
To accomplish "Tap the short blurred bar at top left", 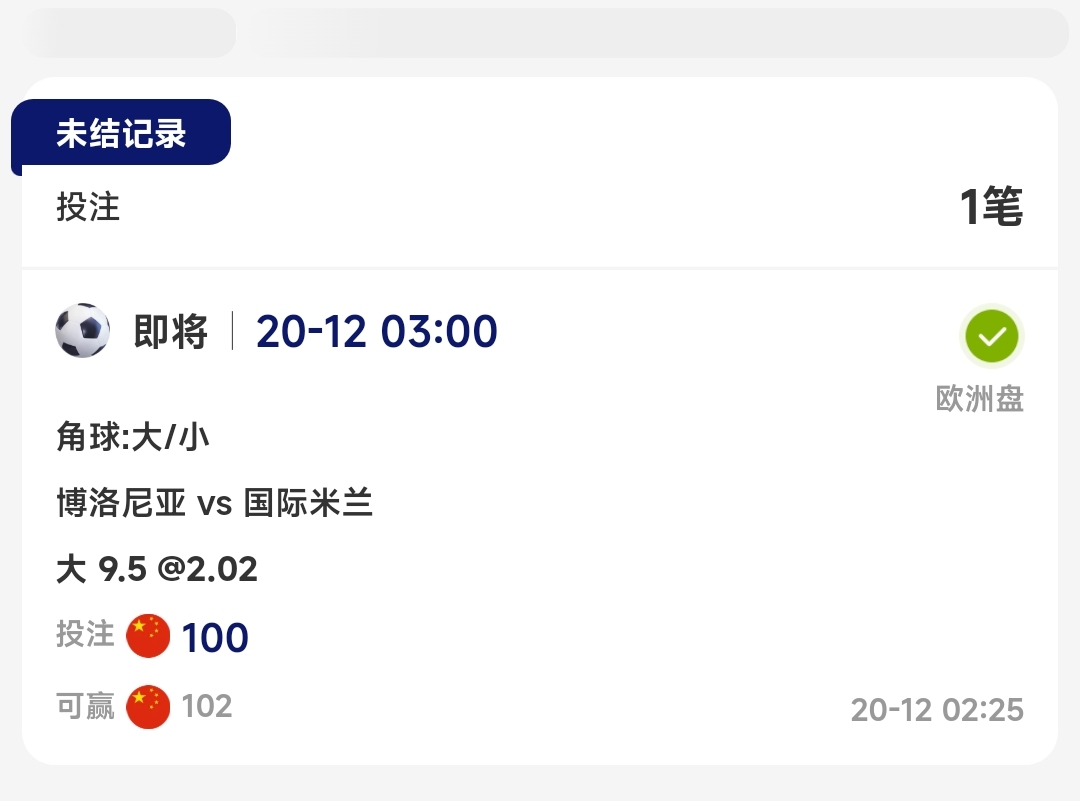I will click(130, 33).
